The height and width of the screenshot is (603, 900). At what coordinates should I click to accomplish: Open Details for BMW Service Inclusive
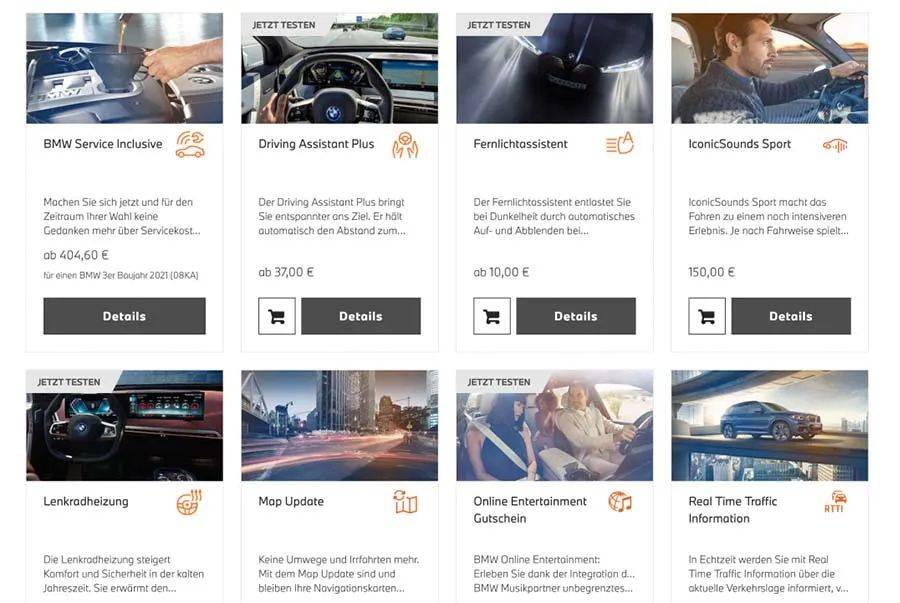tap(125, 316)
